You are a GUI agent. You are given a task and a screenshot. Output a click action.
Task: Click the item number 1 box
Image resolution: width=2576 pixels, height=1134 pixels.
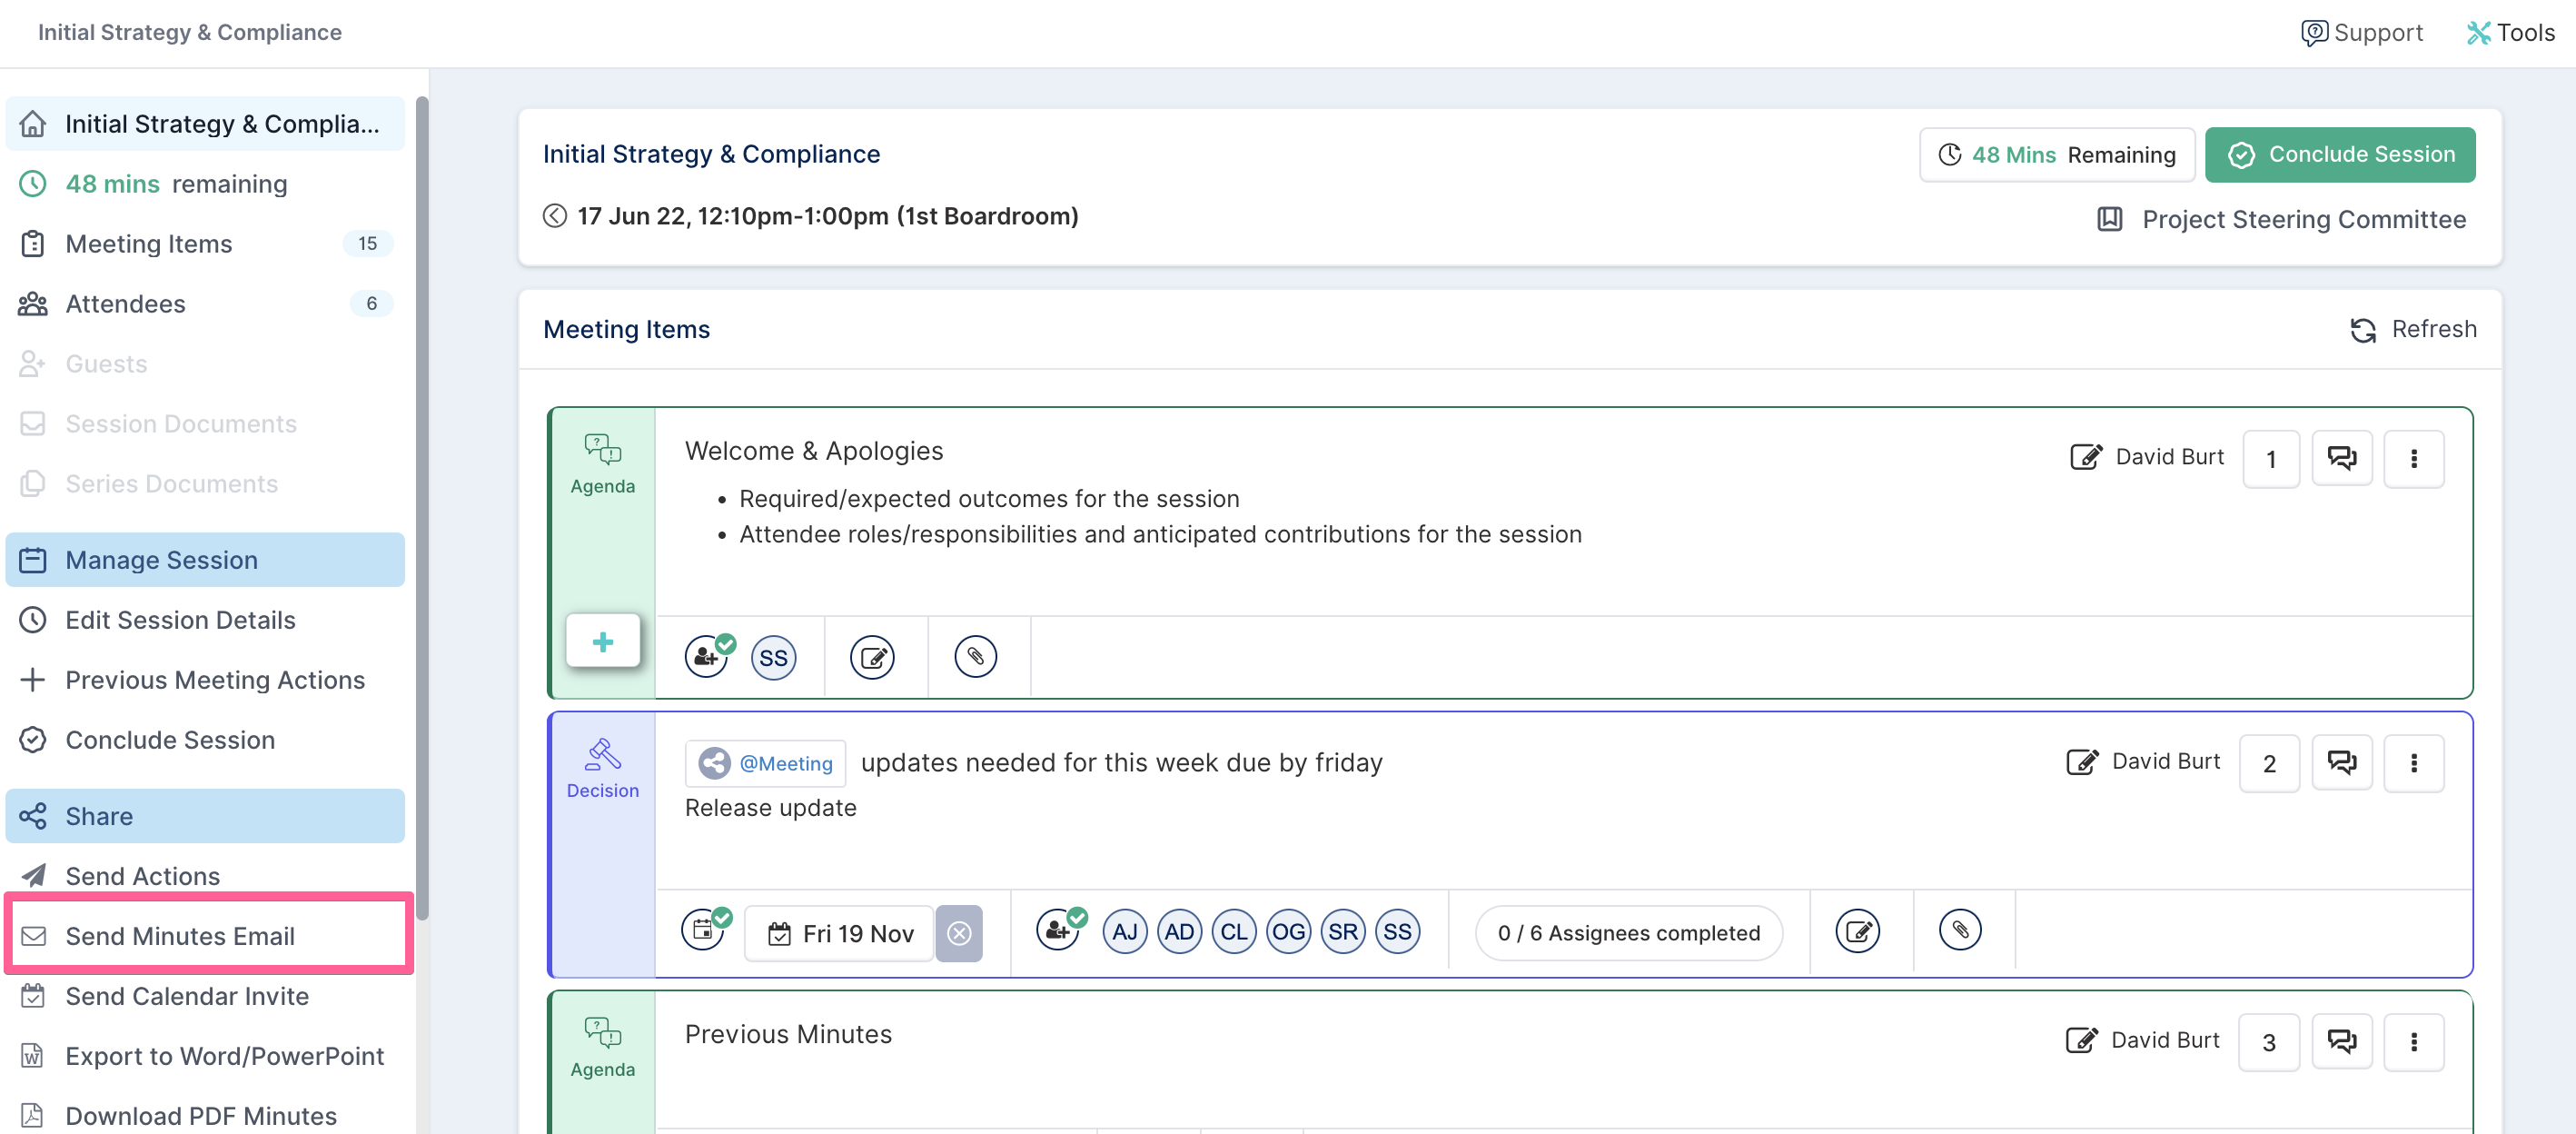[x=2271, y=458]
